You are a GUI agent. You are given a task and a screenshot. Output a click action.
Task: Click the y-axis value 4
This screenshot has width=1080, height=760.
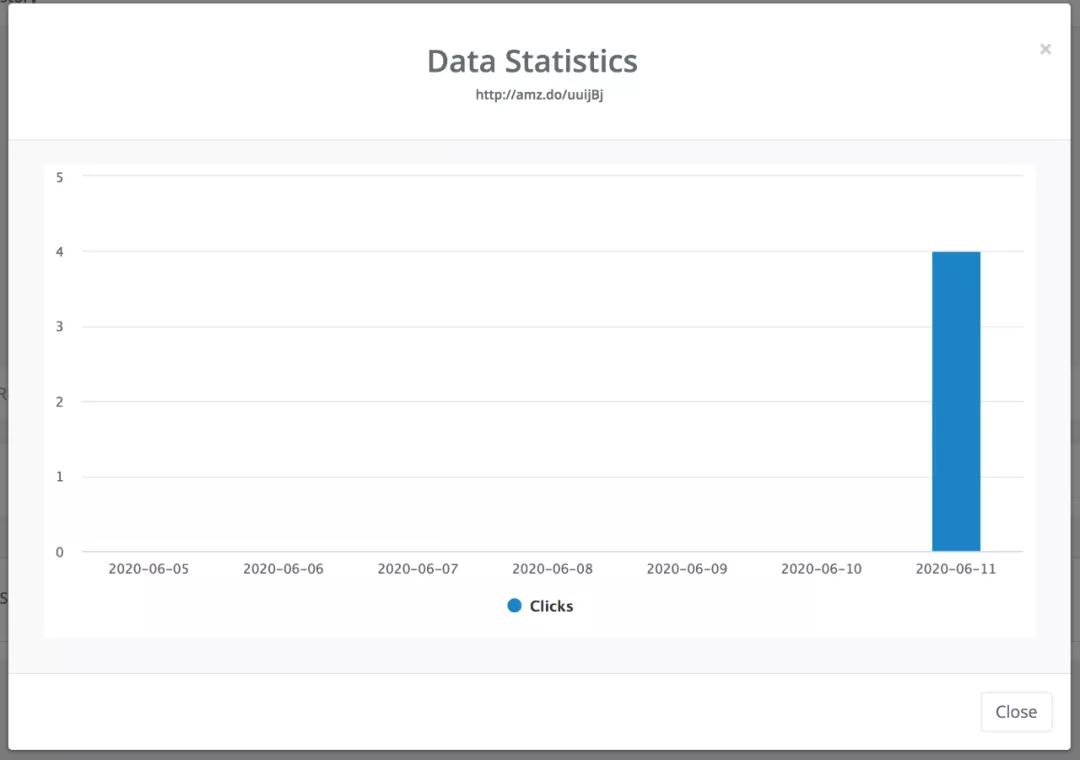click(60, 252)
